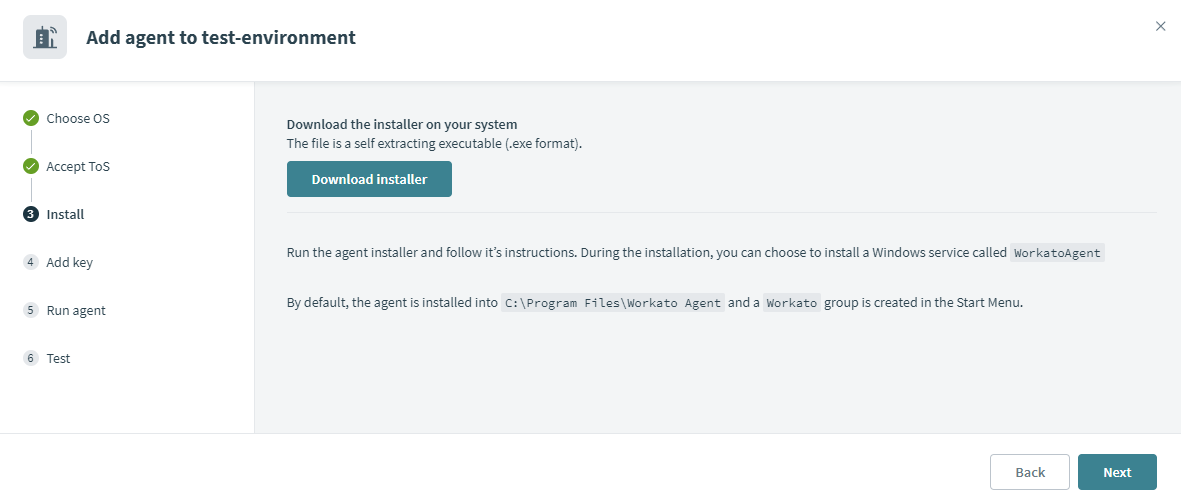Click the C:\Program Files\Workato Agent path
Image resolution: width=1181 pixels, height=504 pixels.
(x=613, y=303)
